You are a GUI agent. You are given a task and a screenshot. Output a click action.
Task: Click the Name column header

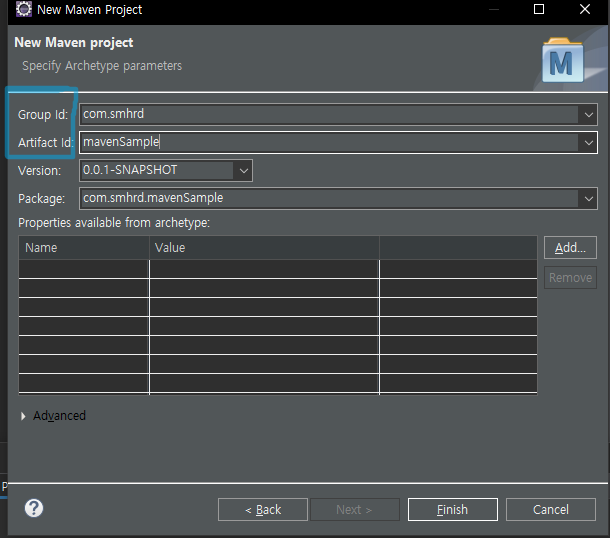coord(84,247)
